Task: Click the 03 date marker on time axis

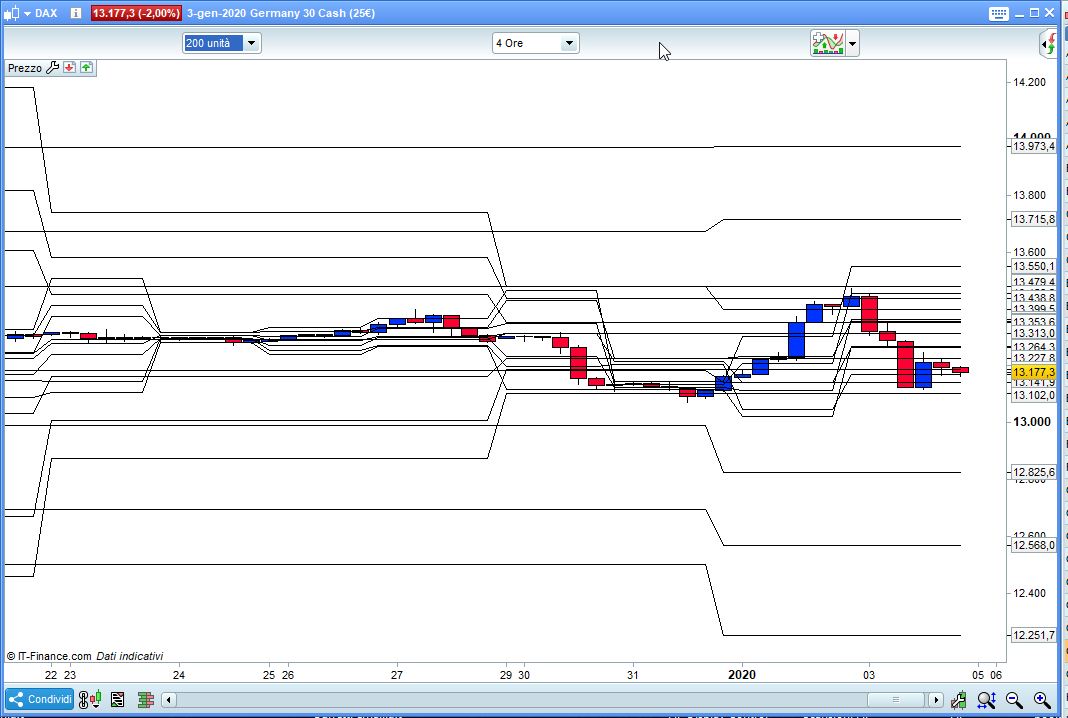Action: tap(868, 675)
